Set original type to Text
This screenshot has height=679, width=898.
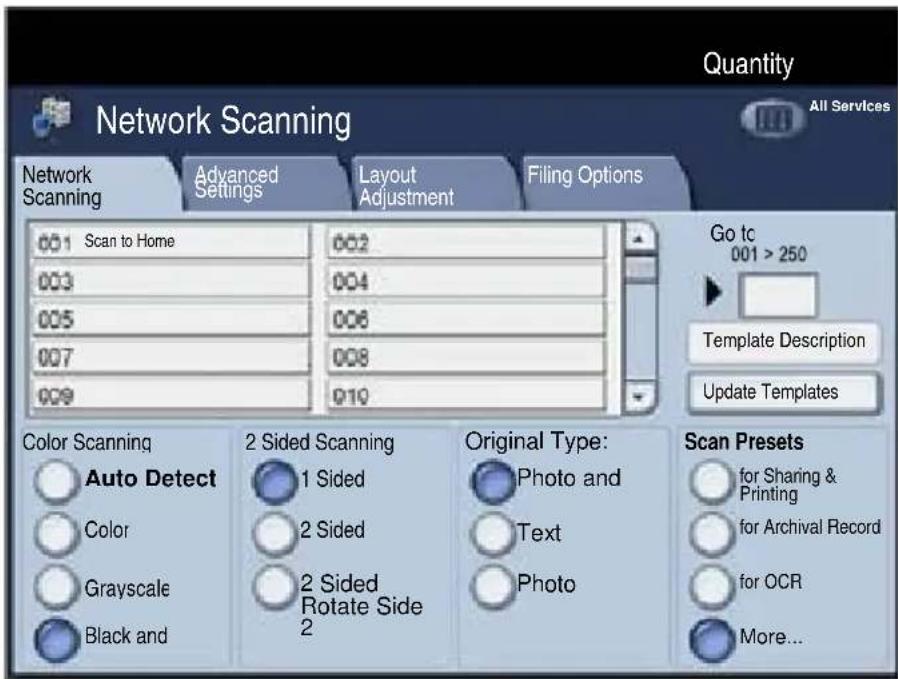(x=492, y=534)
